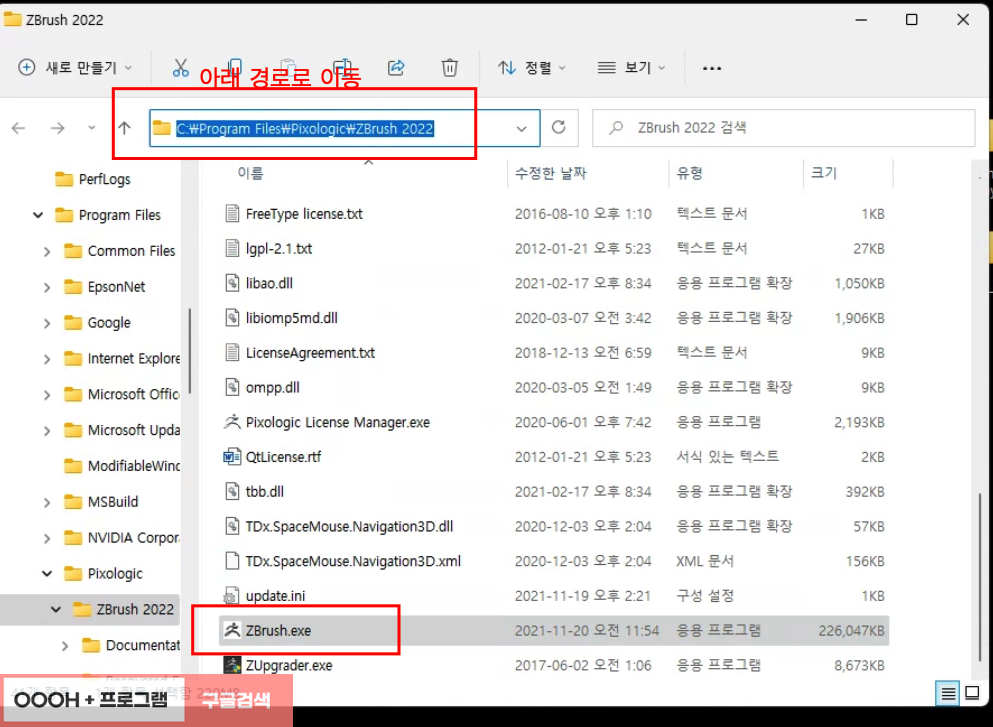This screenshot has height=727, width=993.
Task: Go up one folder level arrow
Action: pyautogui.click(x=124, y=128)
